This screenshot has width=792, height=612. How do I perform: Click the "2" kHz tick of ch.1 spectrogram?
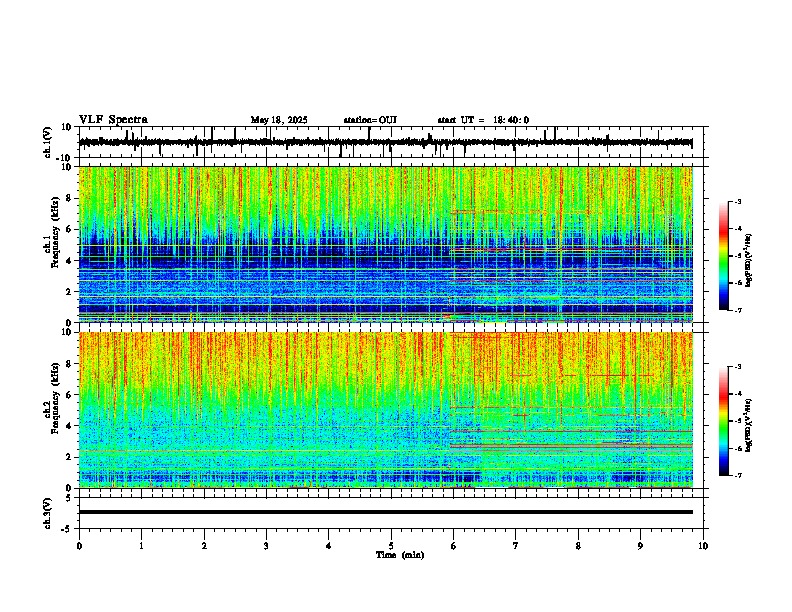pos(70,291)
